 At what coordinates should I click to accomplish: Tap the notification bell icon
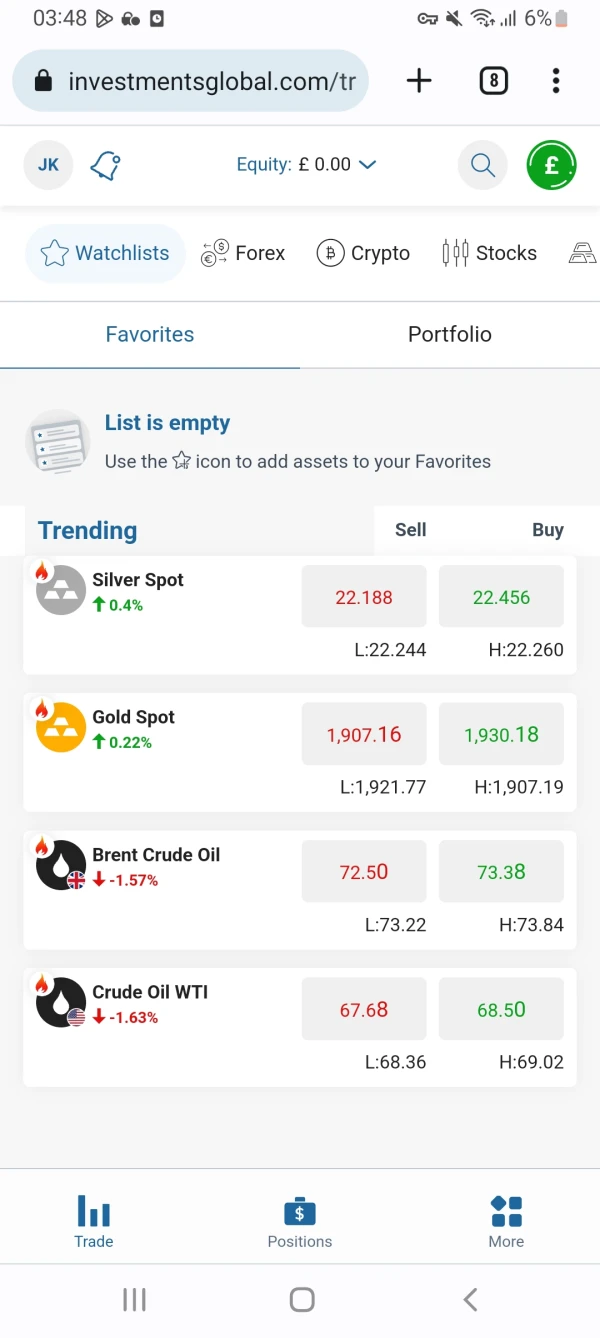click(105, 166)
